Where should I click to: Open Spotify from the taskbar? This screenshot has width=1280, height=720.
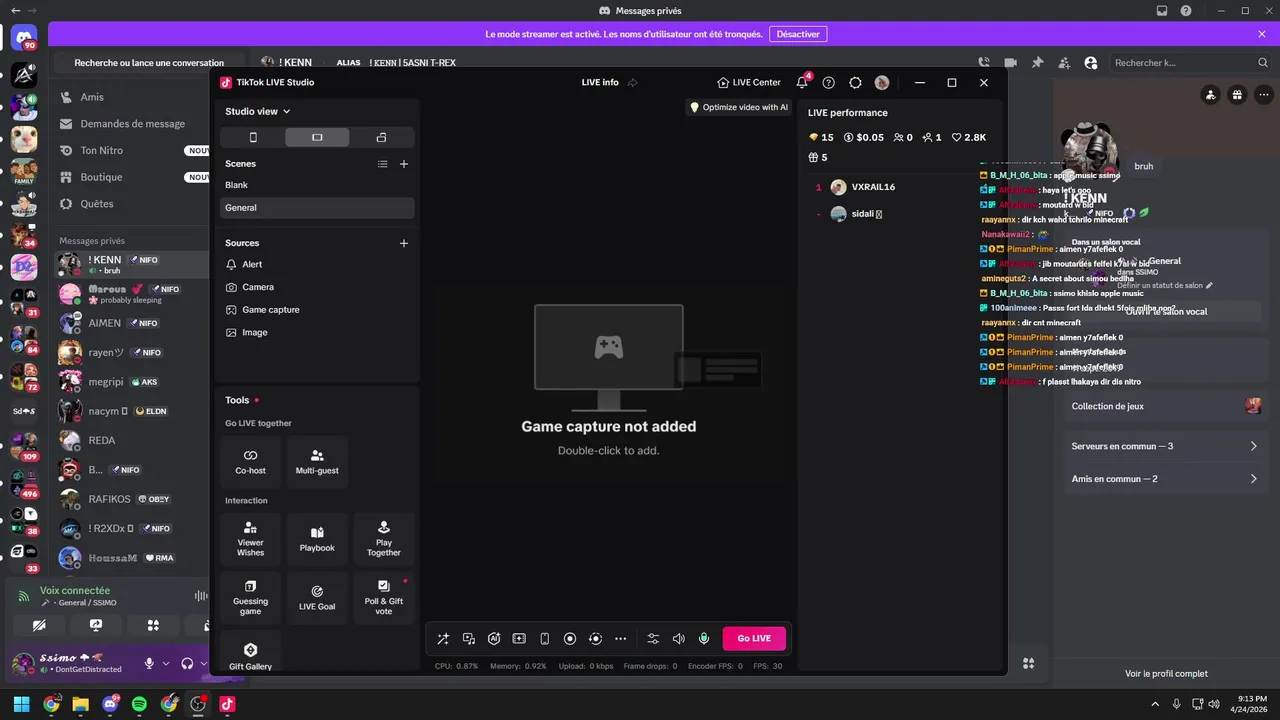tap(139, 704)
